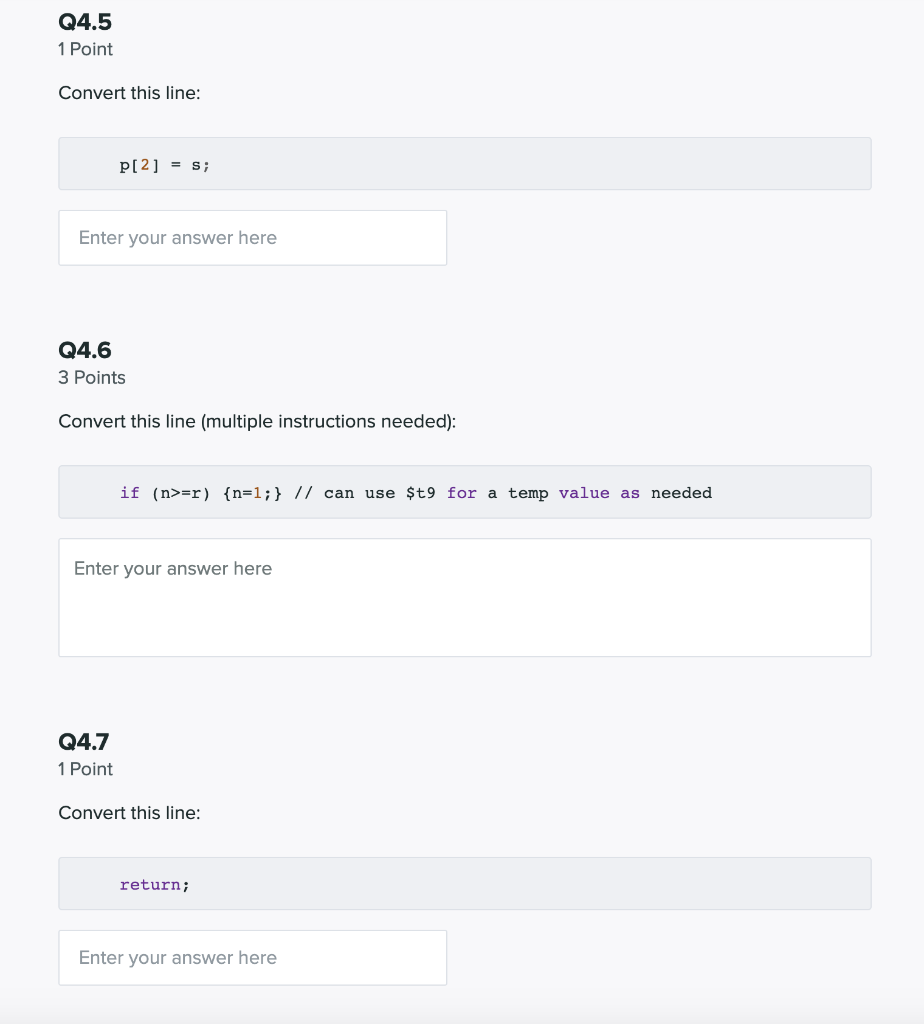Screen dimensions: 924x1024
Task: Click the Q4.5 answer input field
Action: (252, 237)
